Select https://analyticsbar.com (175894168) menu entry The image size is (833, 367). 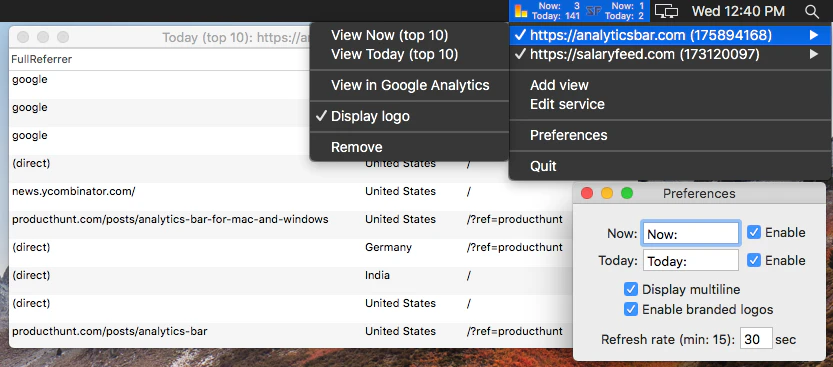[670, 36]
